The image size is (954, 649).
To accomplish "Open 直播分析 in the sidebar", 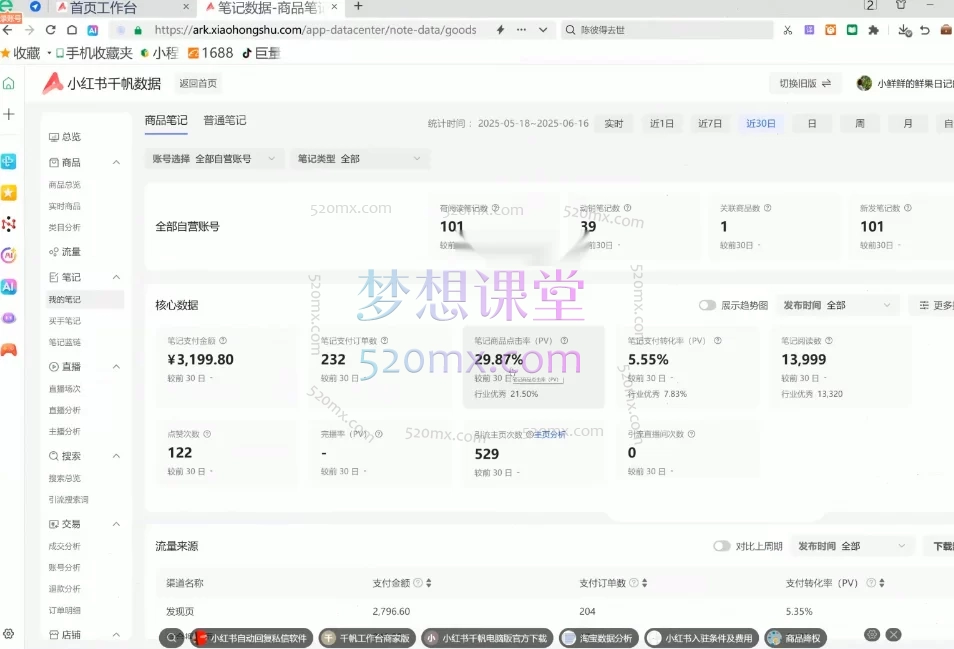I will [x=64, y=410].
